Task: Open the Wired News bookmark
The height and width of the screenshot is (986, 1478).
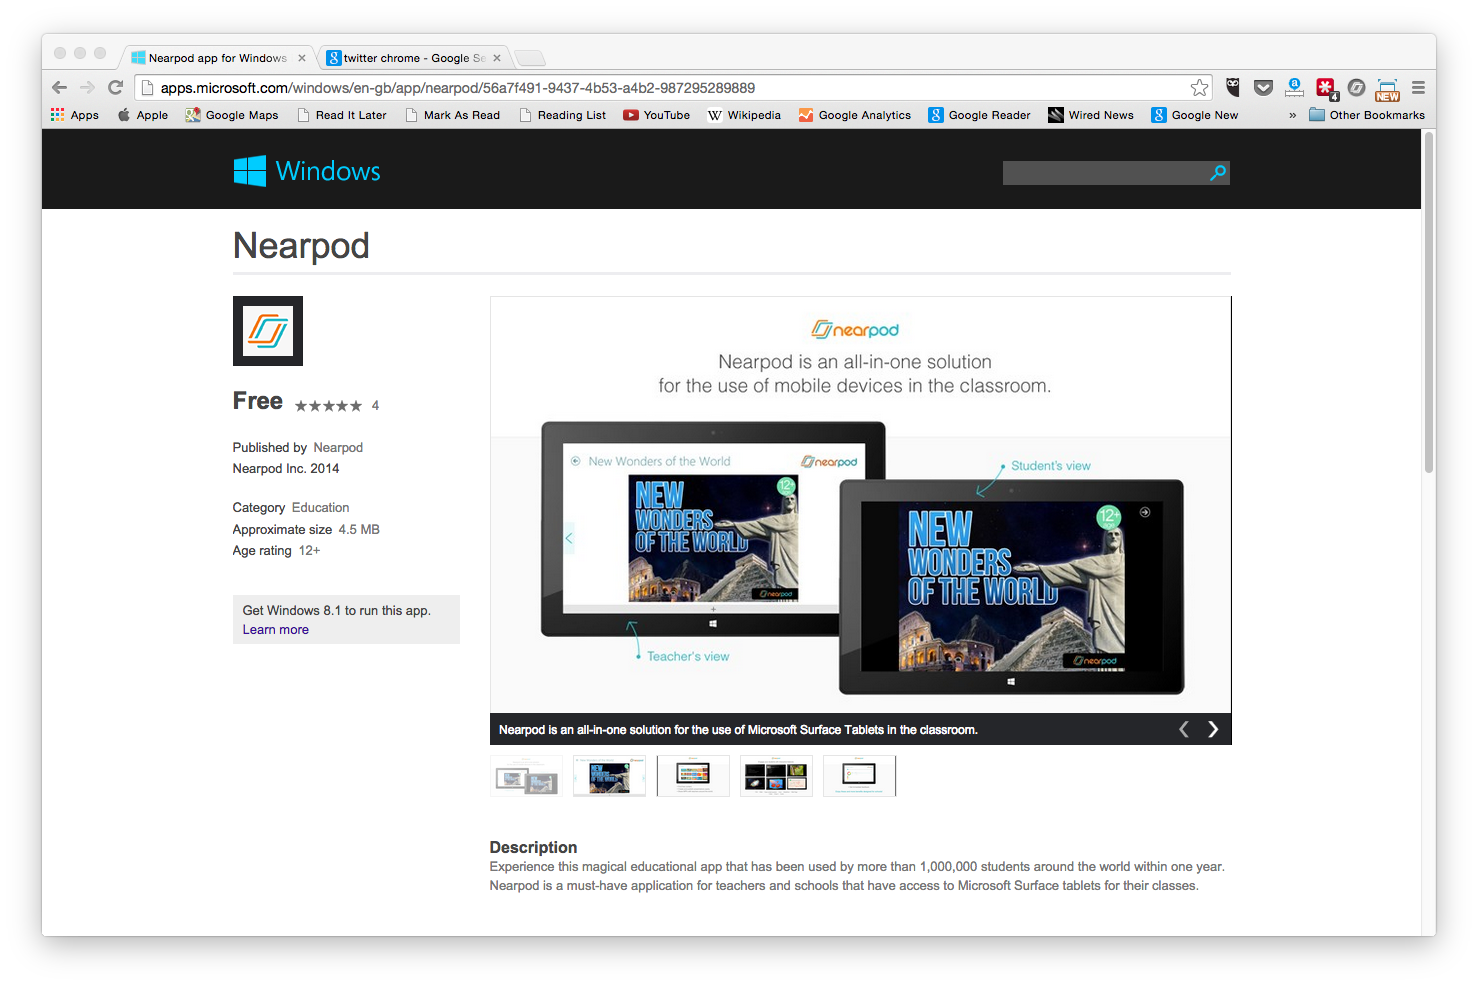Action: [x=1091, y=115]
